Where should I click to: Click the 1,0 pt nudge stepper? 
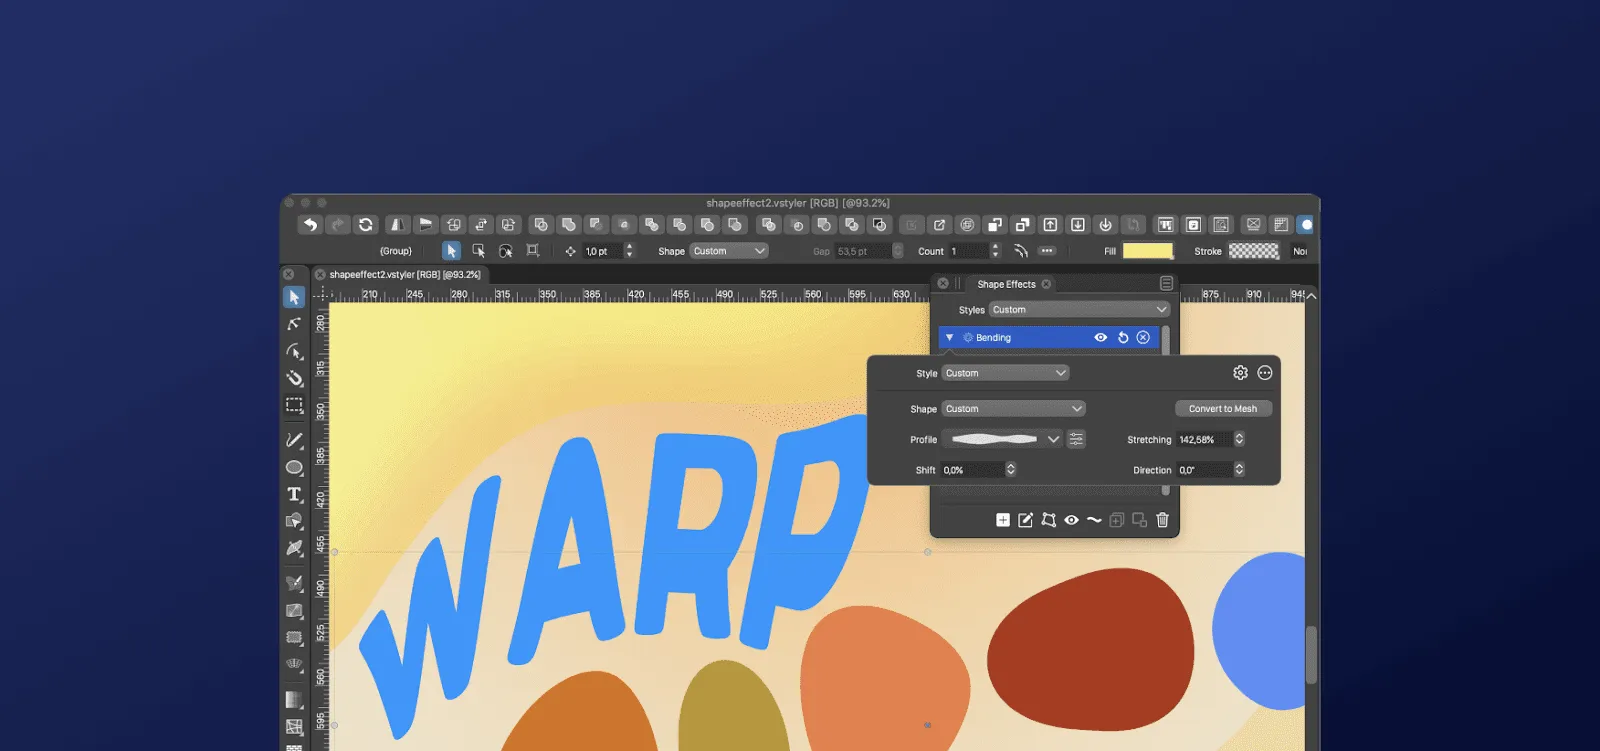629,251
